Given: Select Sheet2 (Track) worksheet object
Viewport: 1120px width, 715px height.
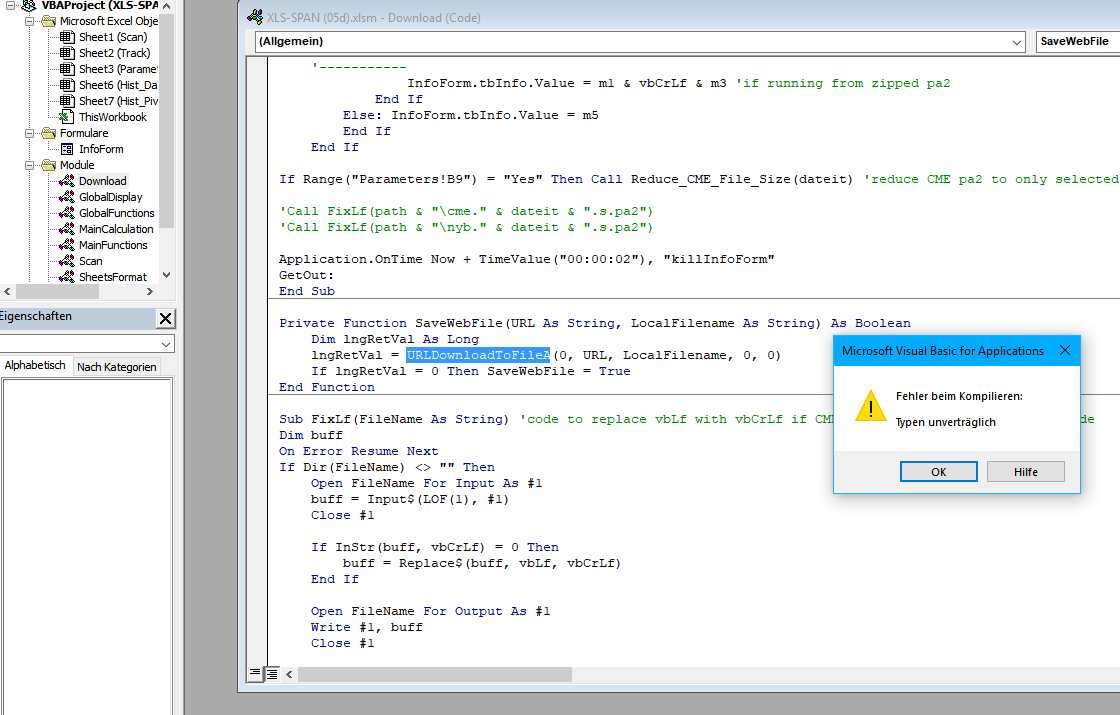Looking at the screenshot, I should pyautogui.click(x=114, y=53).
